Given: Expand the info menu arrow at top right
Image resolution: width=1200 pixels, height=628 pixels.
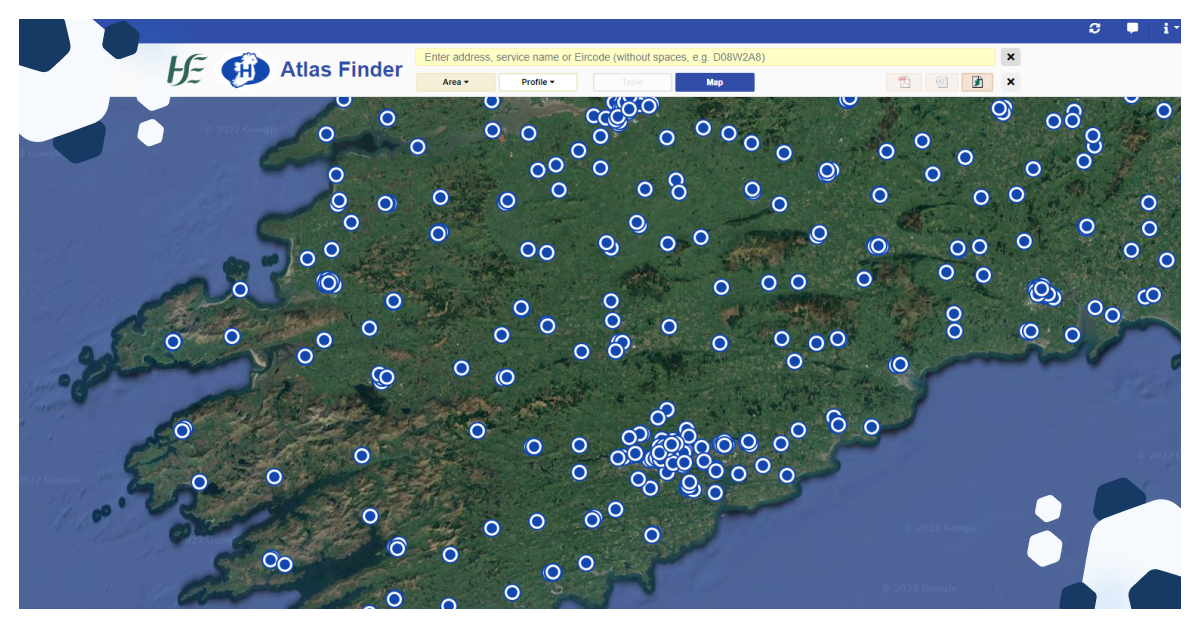Looking at the screenshot, I should (1176, 26).
